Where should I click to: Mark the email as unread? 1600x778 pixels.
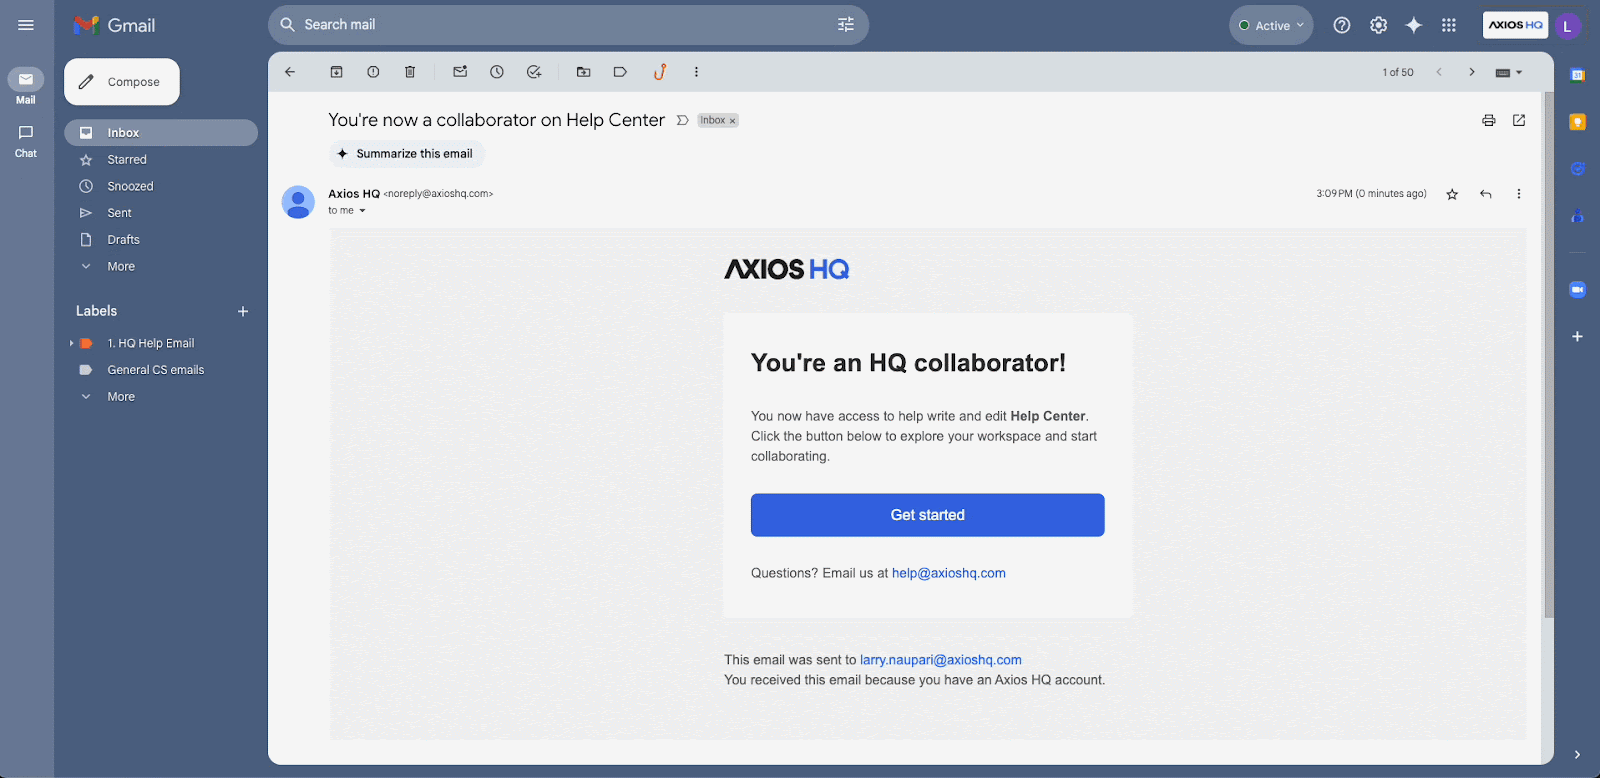click(x=460, y=72)
